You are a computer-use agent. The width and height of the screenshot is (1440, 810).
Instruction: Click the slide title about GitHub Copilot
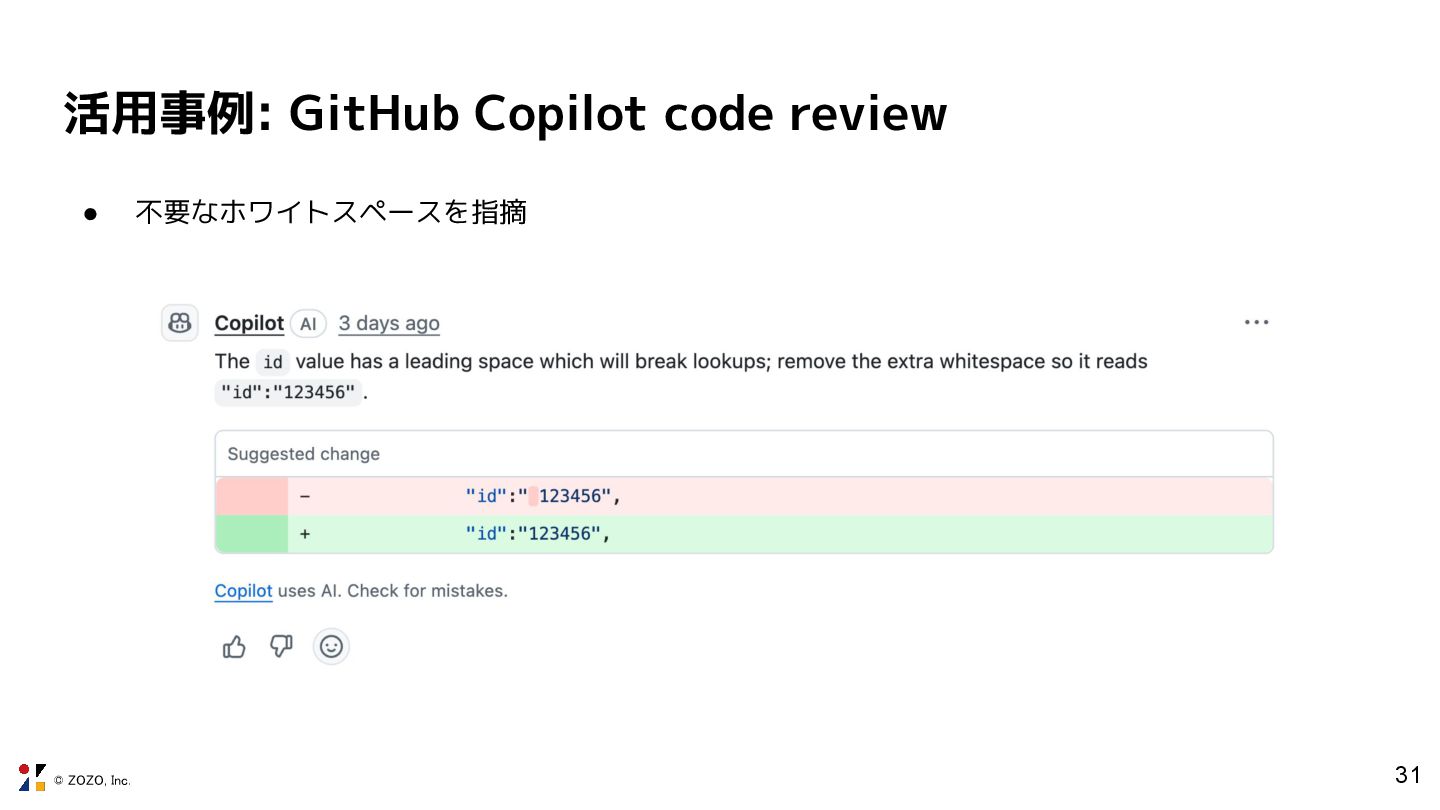tap(505, 114)
